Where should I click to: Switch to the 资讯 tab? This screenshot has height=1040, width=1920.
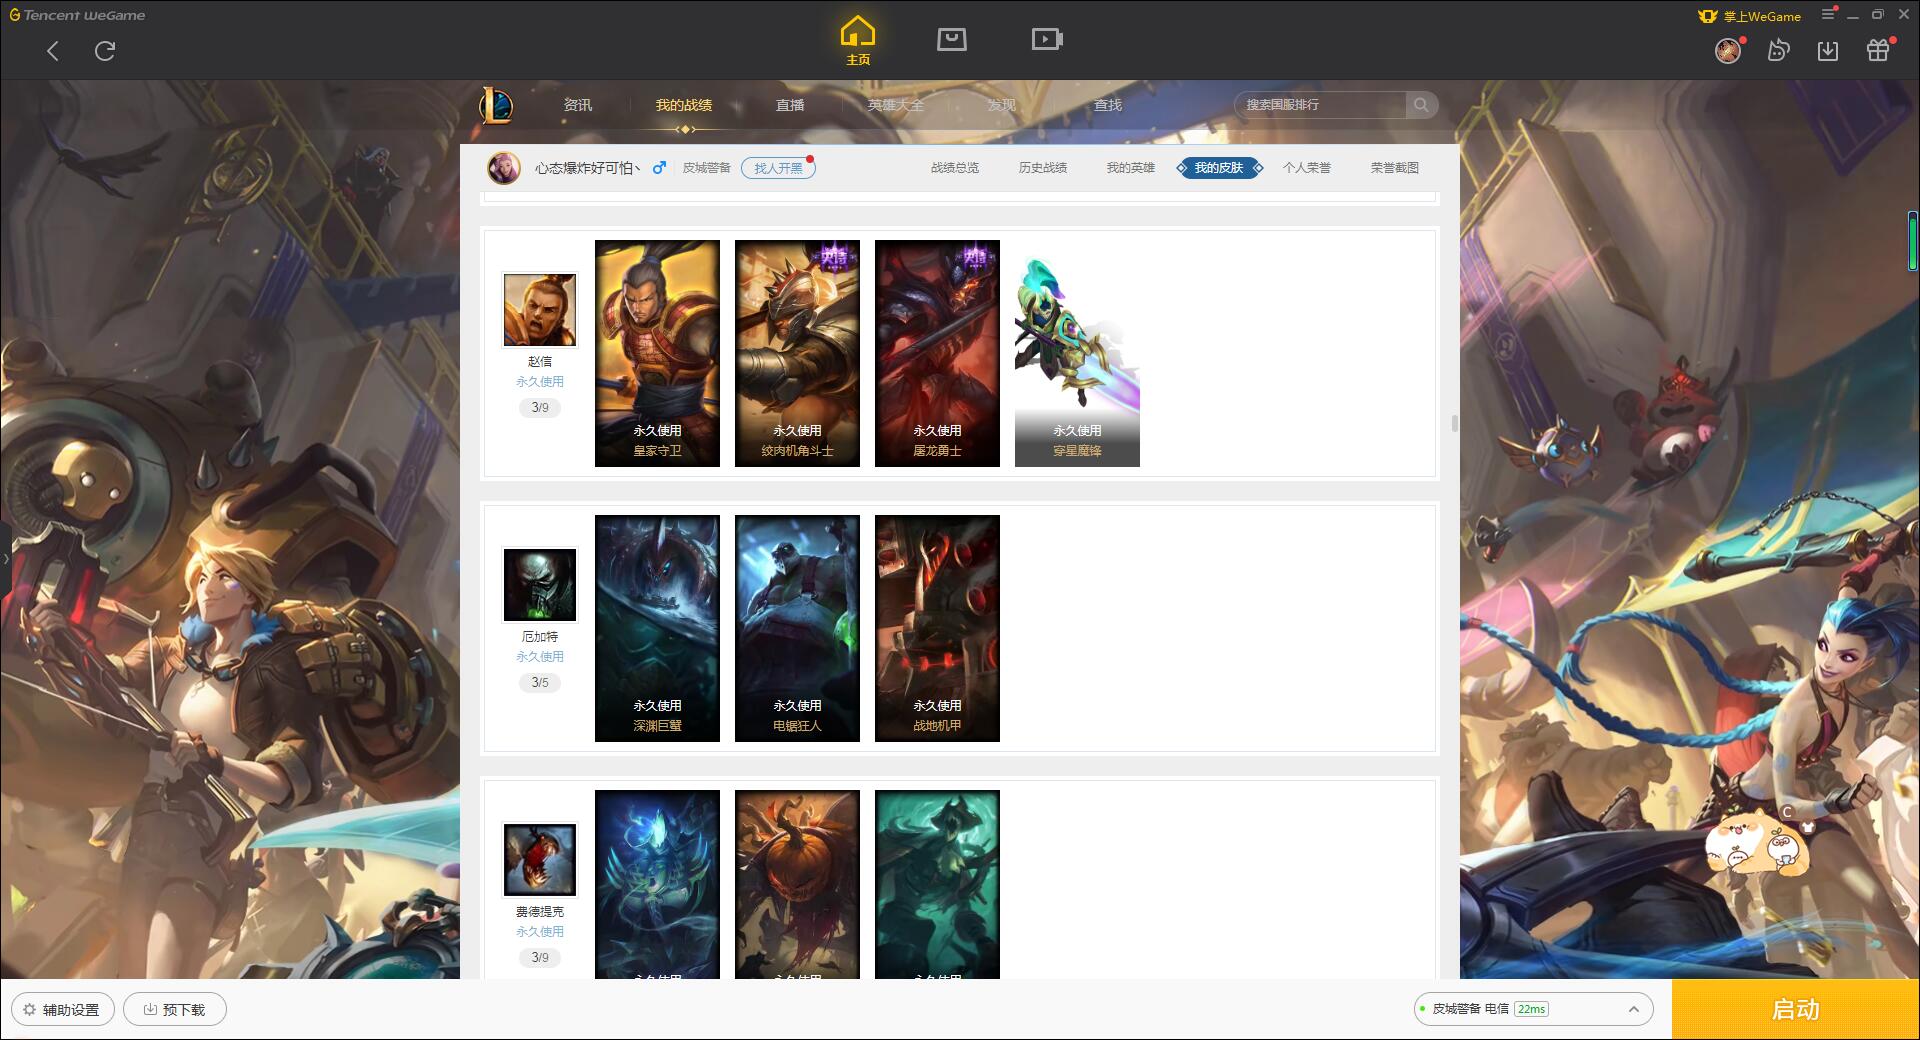click(578, 105)
